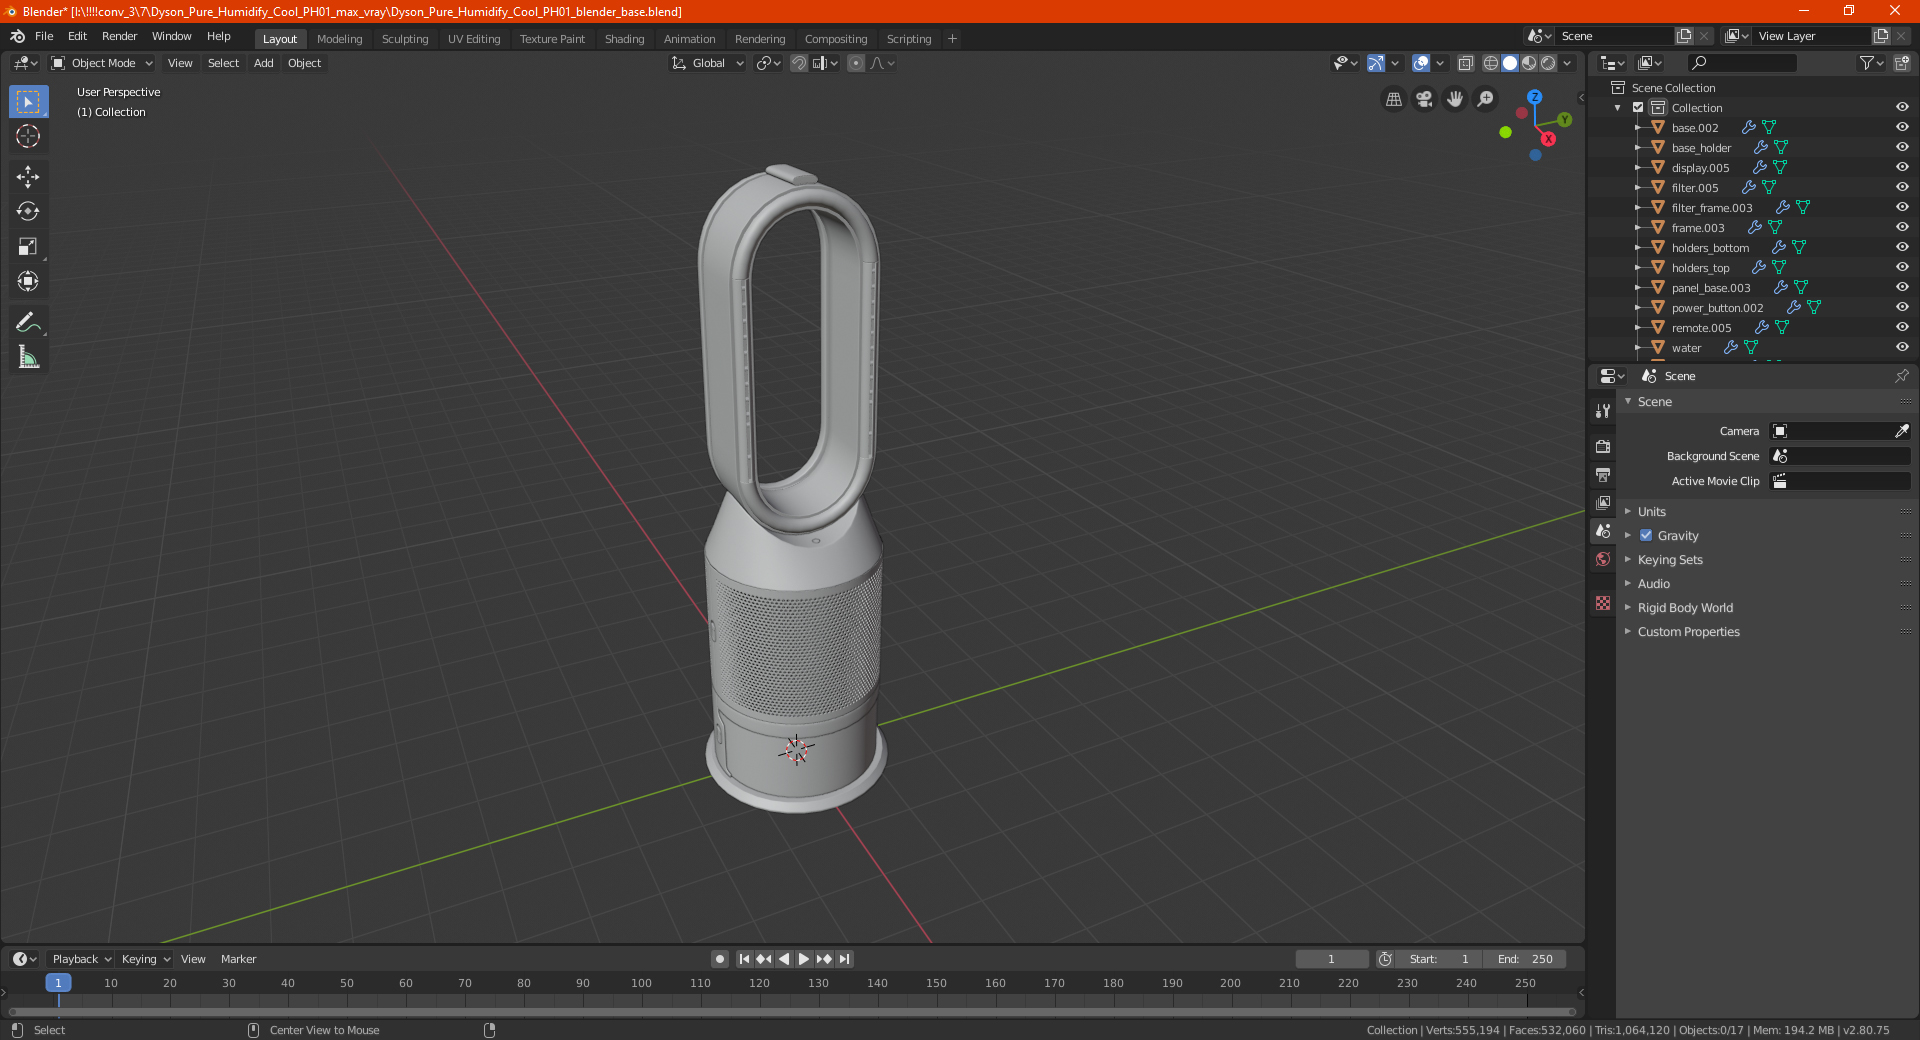
Task: Expand the Rigid Body World panel
Action: tap(1685, 607)
